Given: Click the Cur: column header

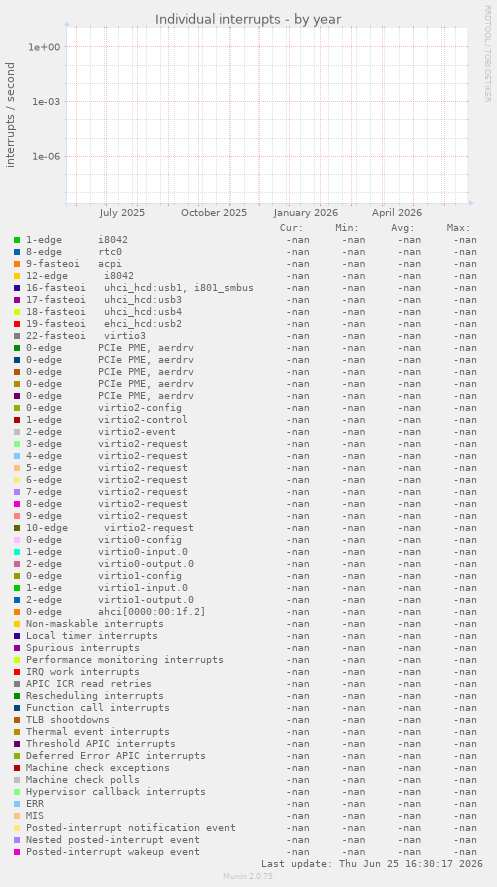Looking at the screenshot, I should click(x=292, y=228).
